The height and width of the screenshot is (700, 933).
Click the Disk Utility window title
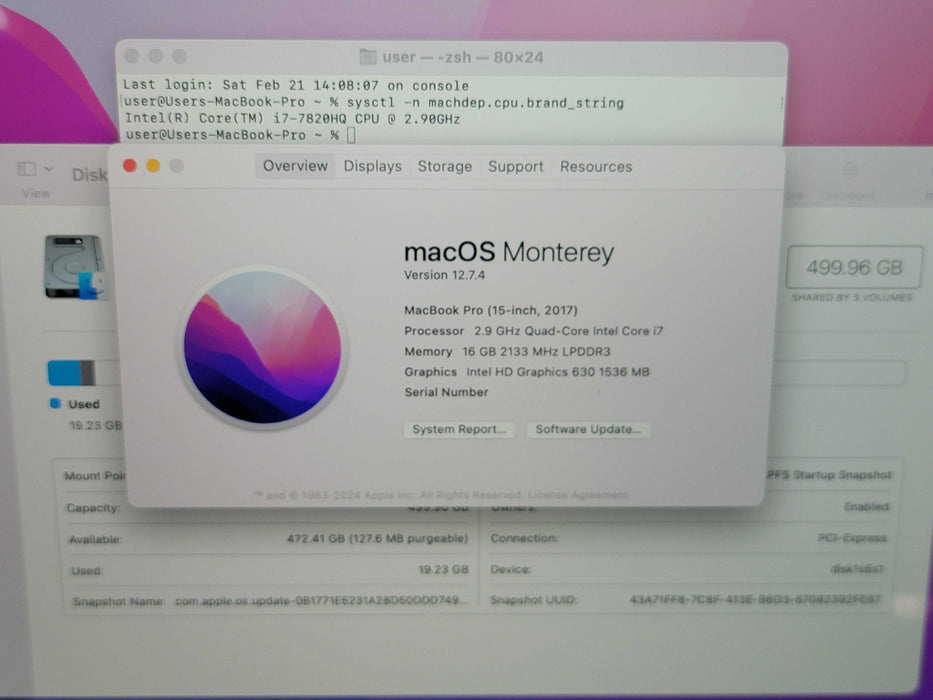(x=89, y=175)
